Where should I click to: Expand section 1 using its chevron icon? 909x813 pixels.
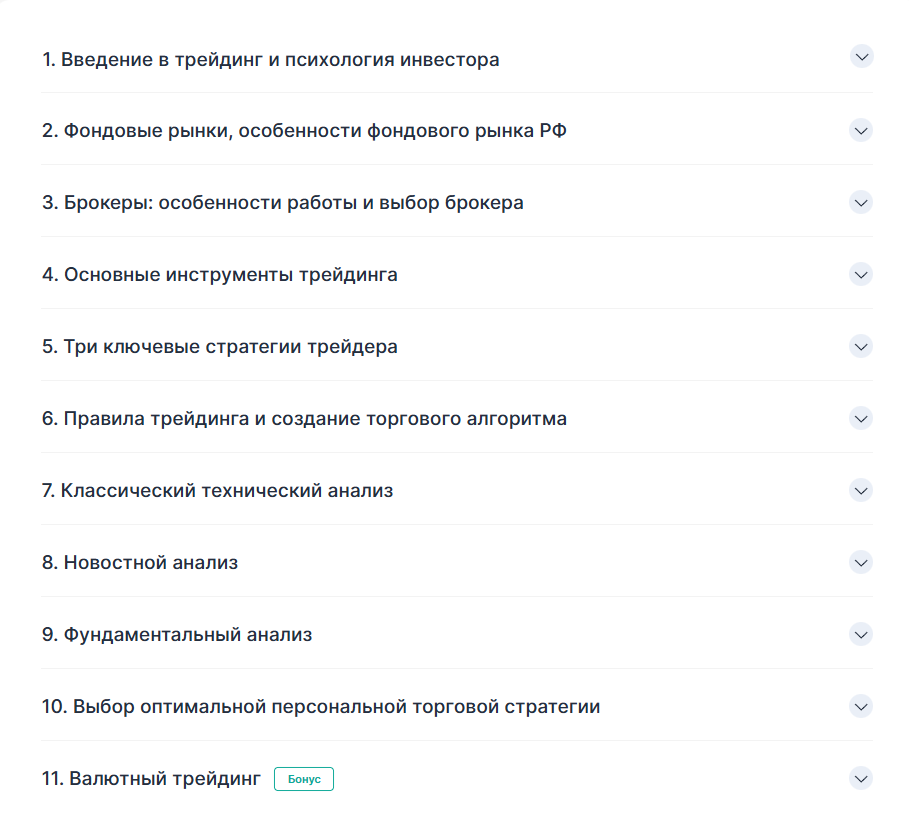click(861, 57)
